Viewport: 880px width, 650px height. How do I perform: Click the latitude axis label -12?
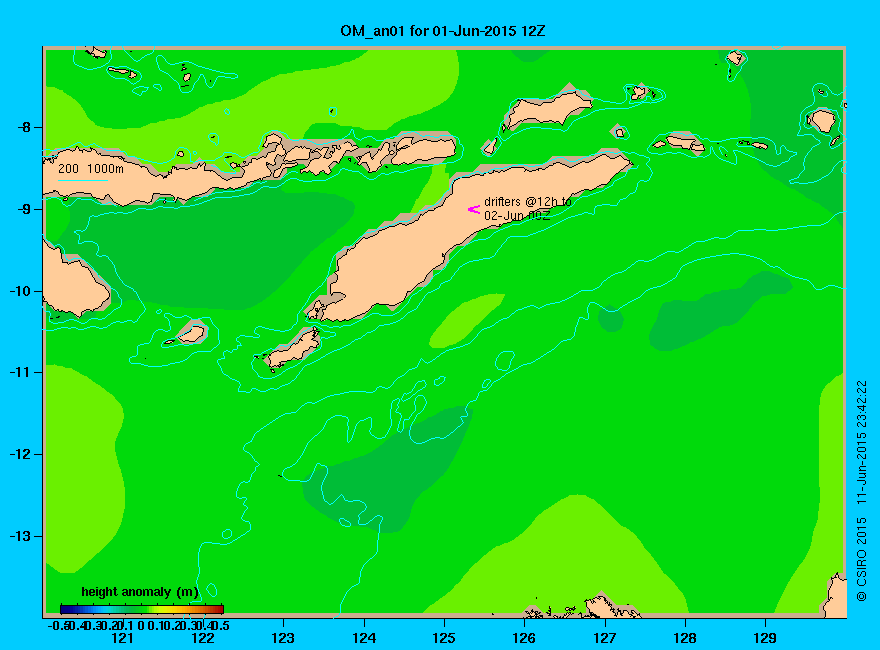(x=20, y=455)
